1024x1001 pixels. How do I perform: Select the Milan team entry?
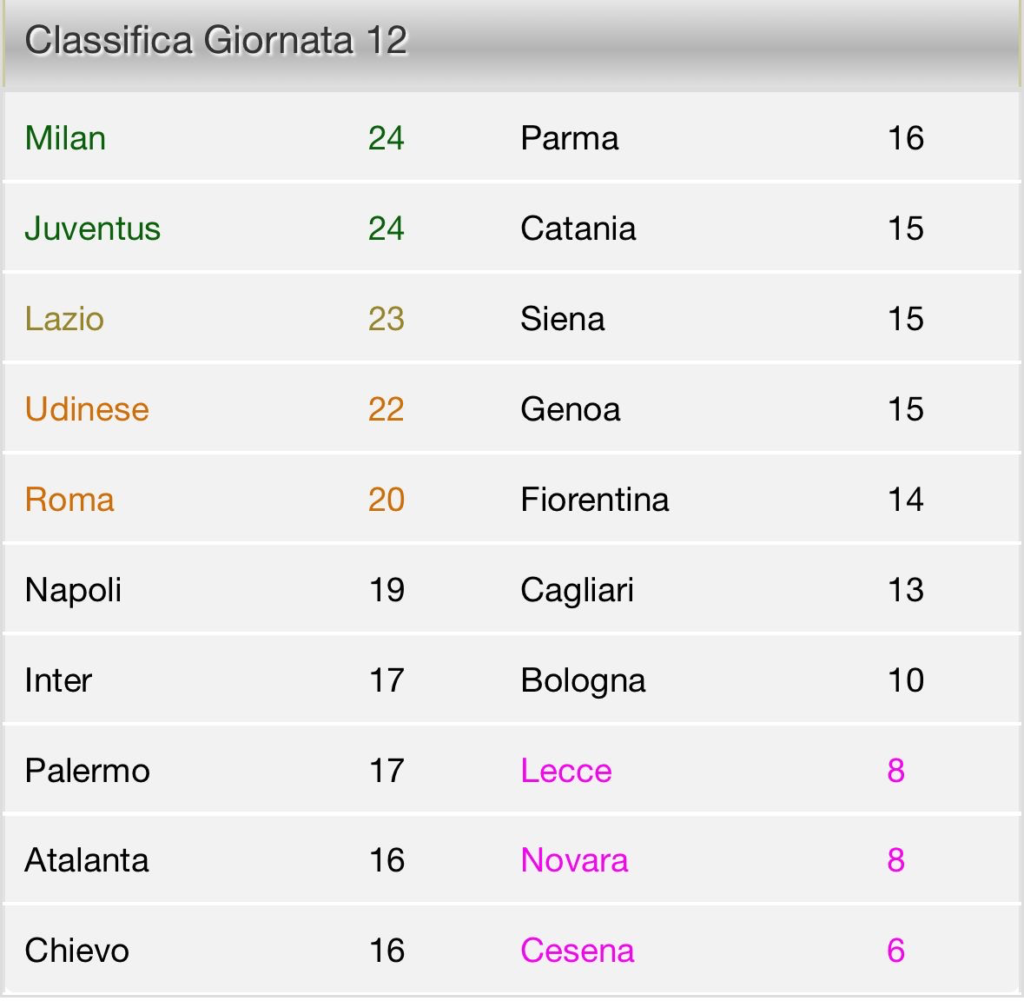[x=64, y=138]
